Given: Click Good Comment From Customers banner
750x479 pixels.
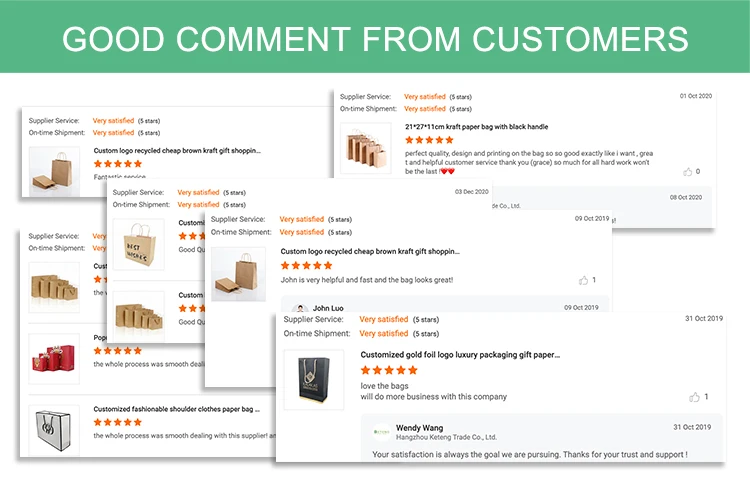Looking at the screenshot, I should pyautogui.click(x=375, y=37).
